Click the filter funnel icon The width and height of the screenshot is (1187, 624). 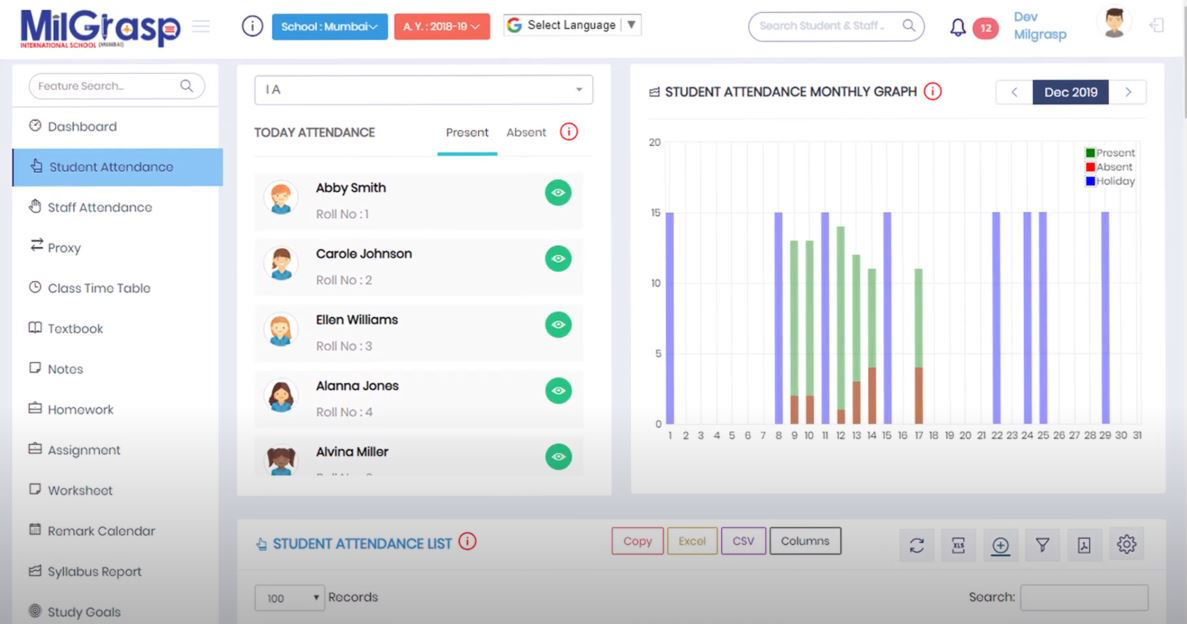1042,545
